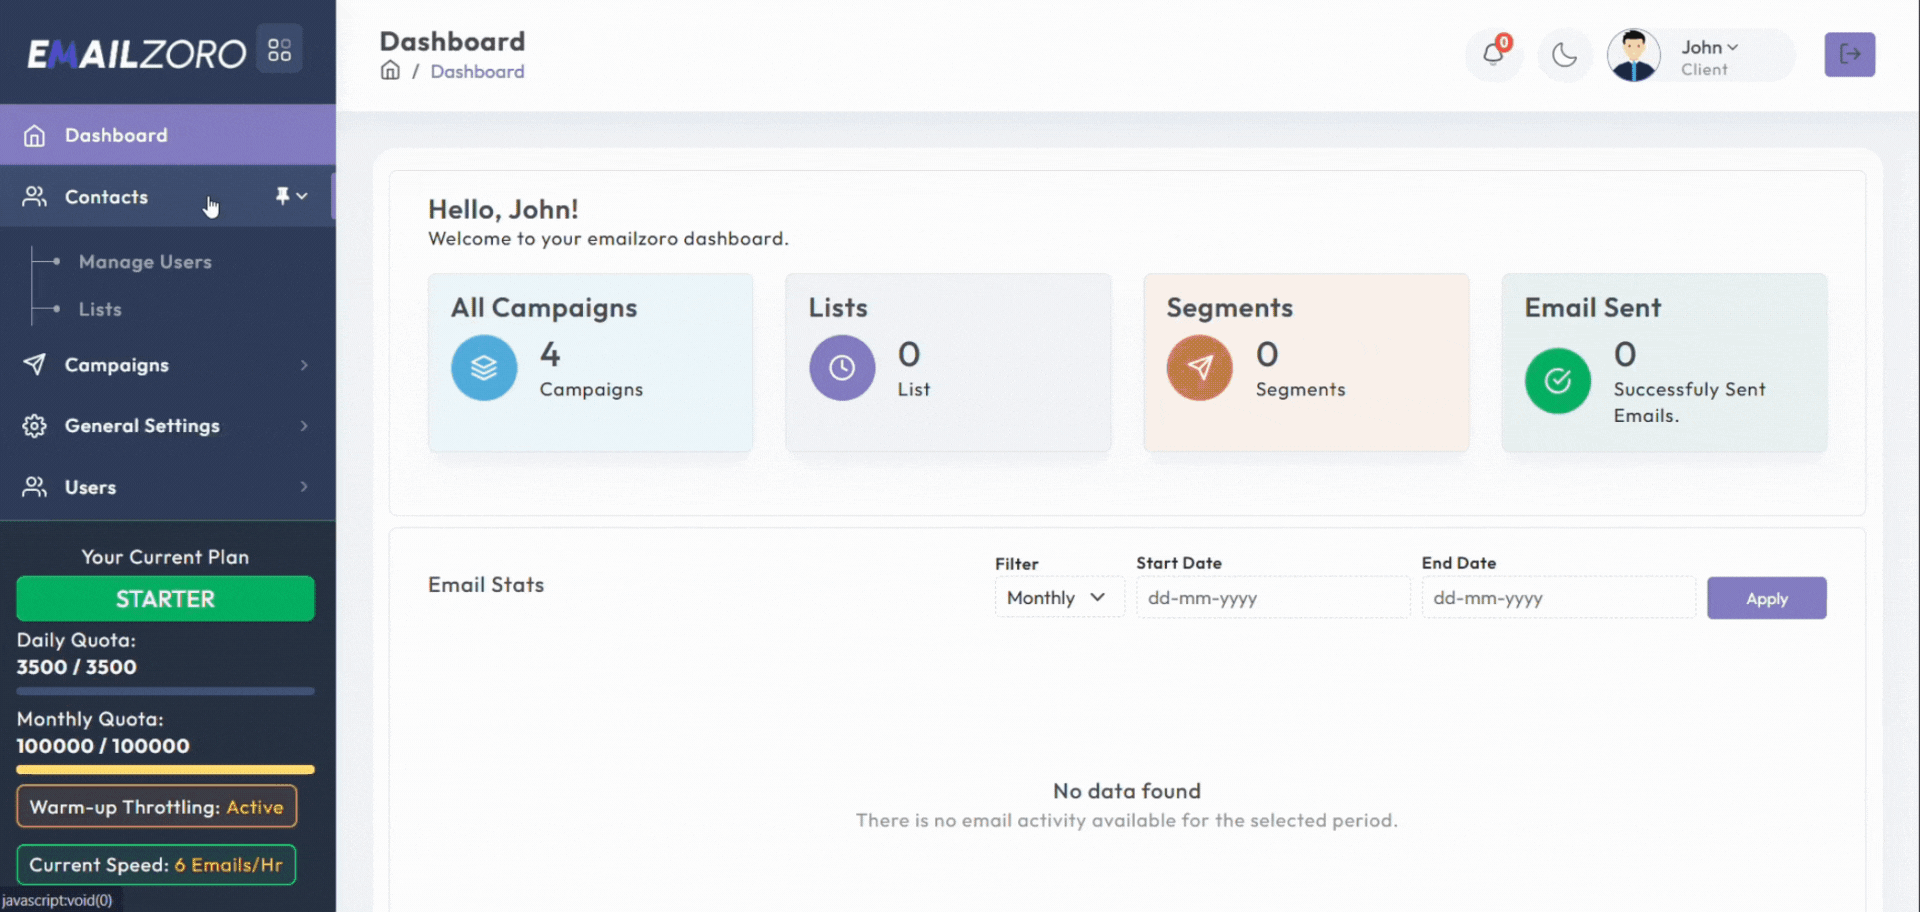Click the Apply button in Email Stats
This screenshot has height=912, width=1920.
(x=1766, y=597)
